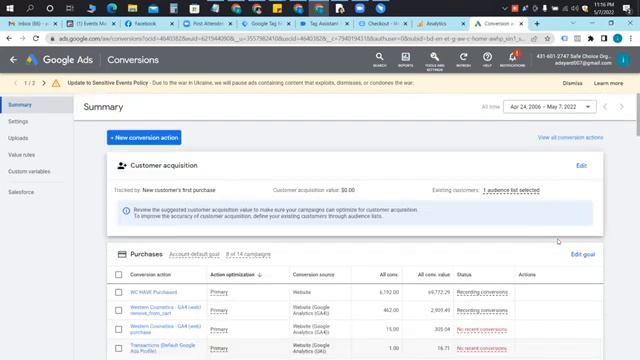
Task: Sort by Action optimization column
Action: point(236,275)
